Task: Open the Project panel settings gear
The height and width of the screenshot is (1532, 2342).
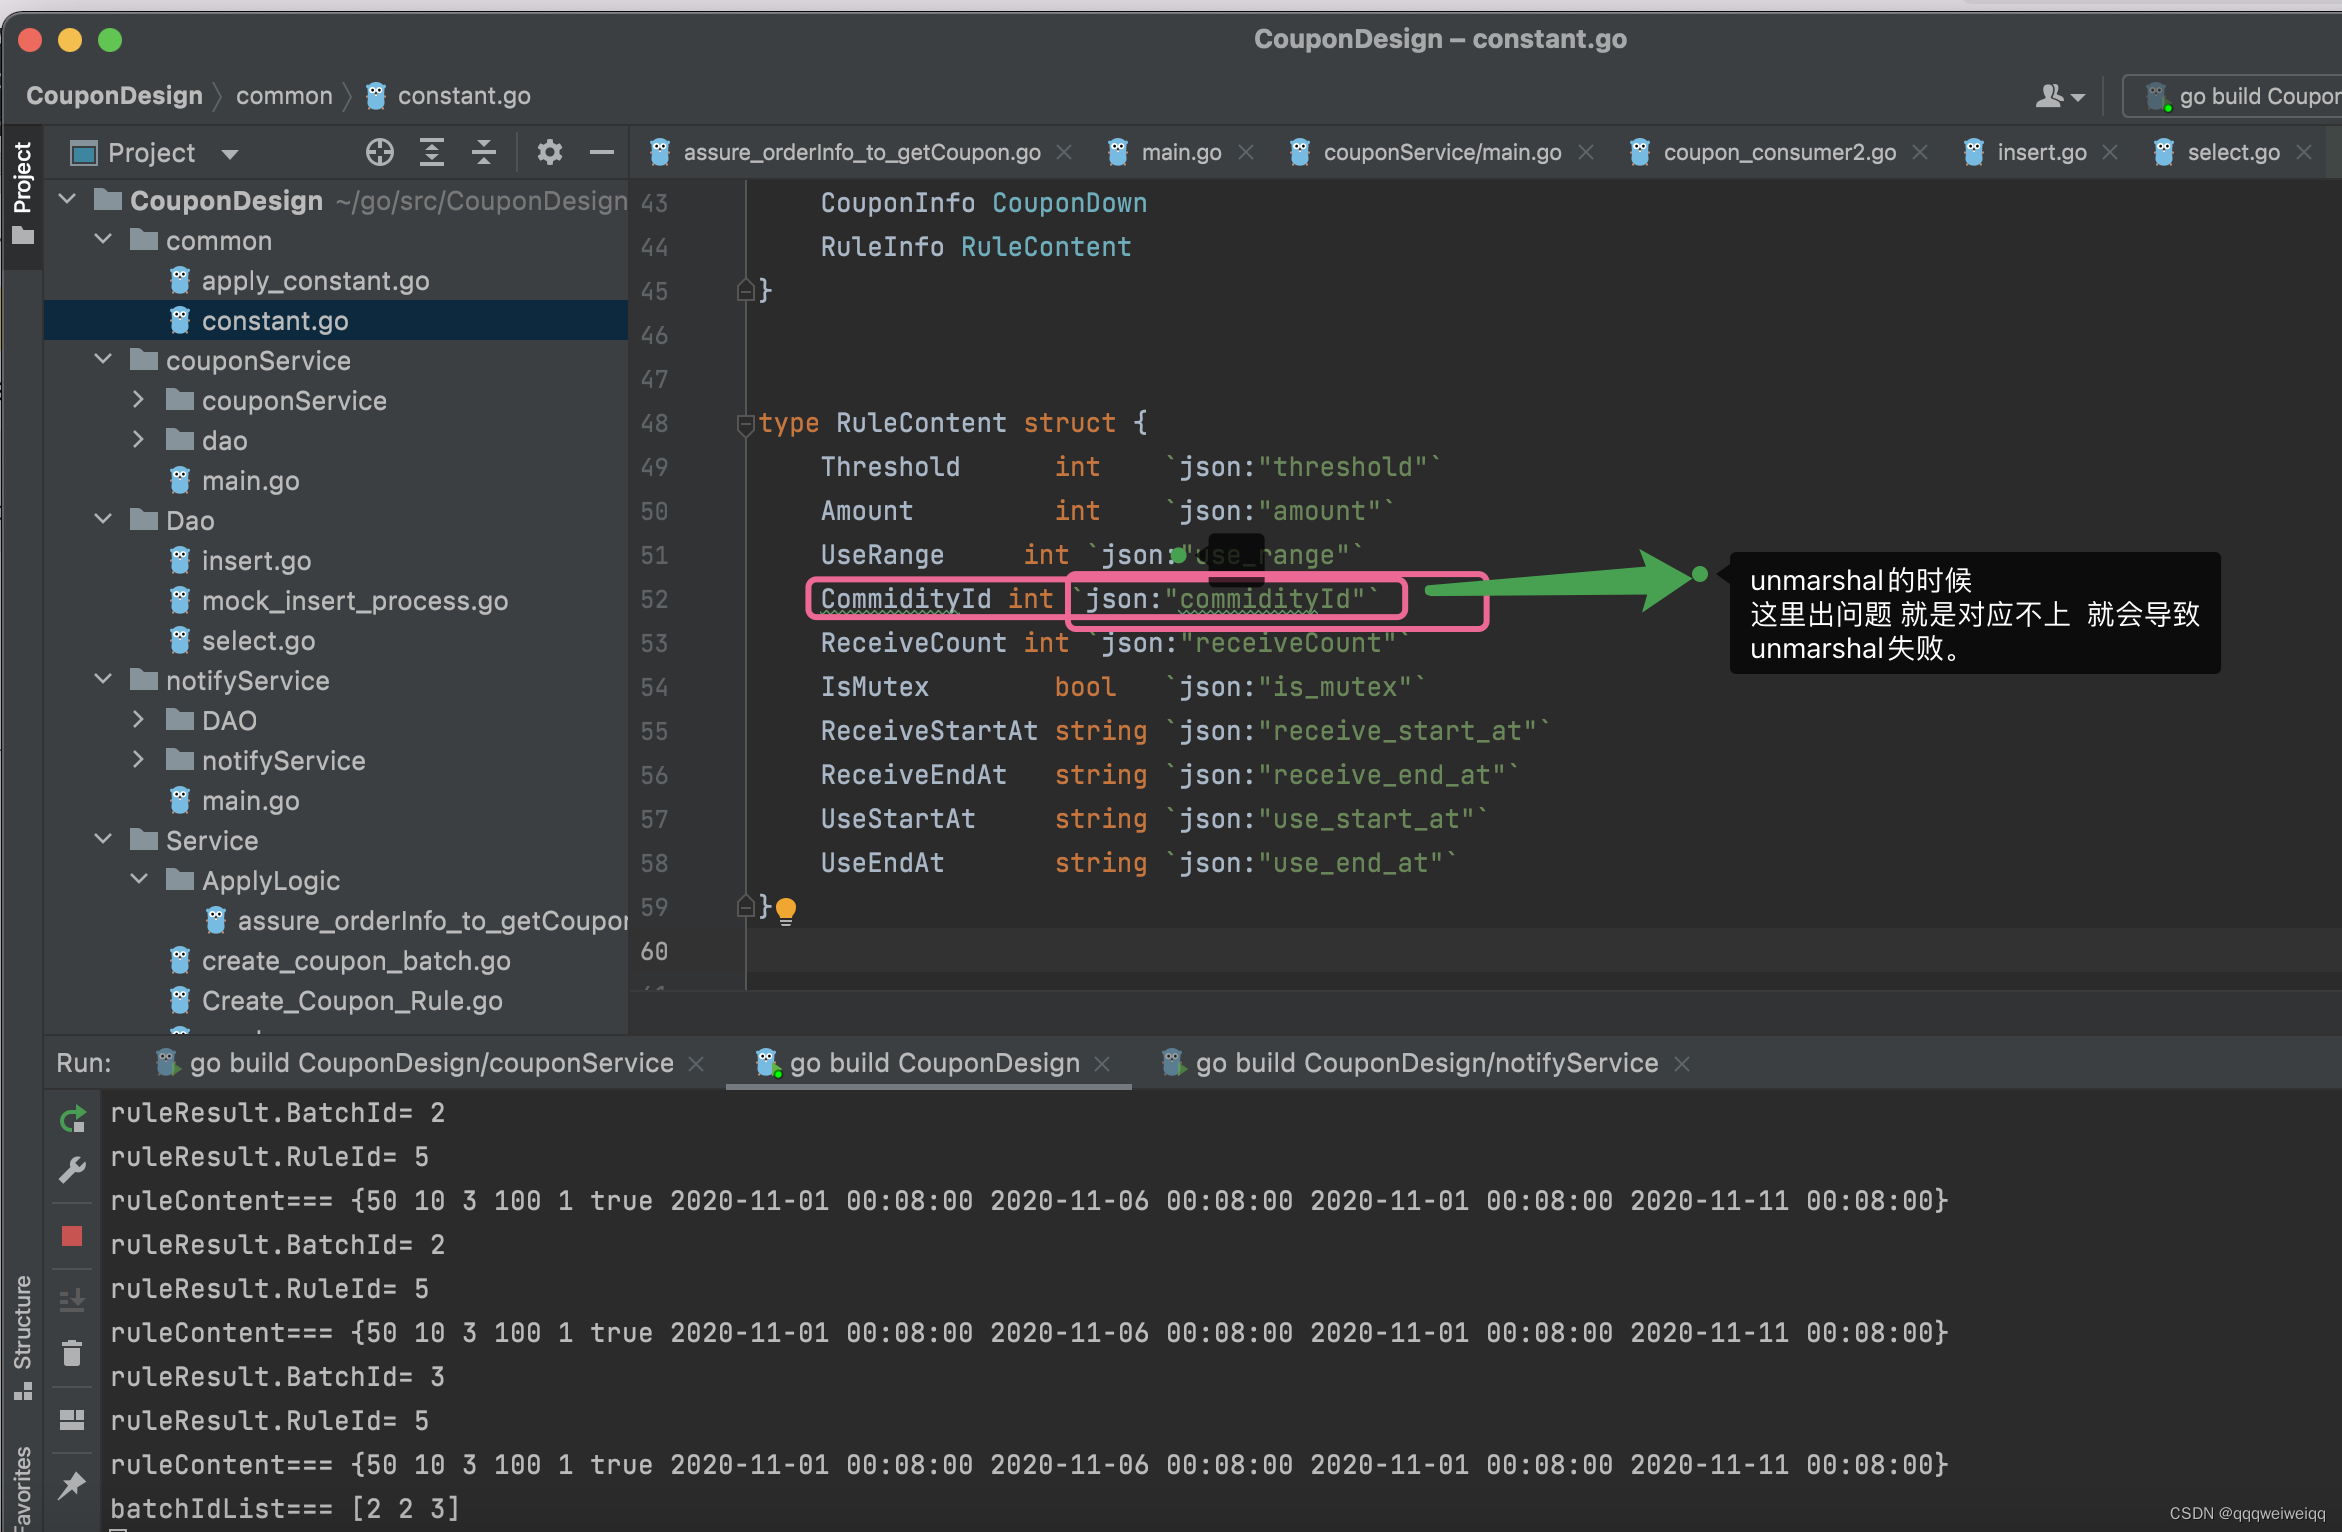Action: (x=549, y=152)
